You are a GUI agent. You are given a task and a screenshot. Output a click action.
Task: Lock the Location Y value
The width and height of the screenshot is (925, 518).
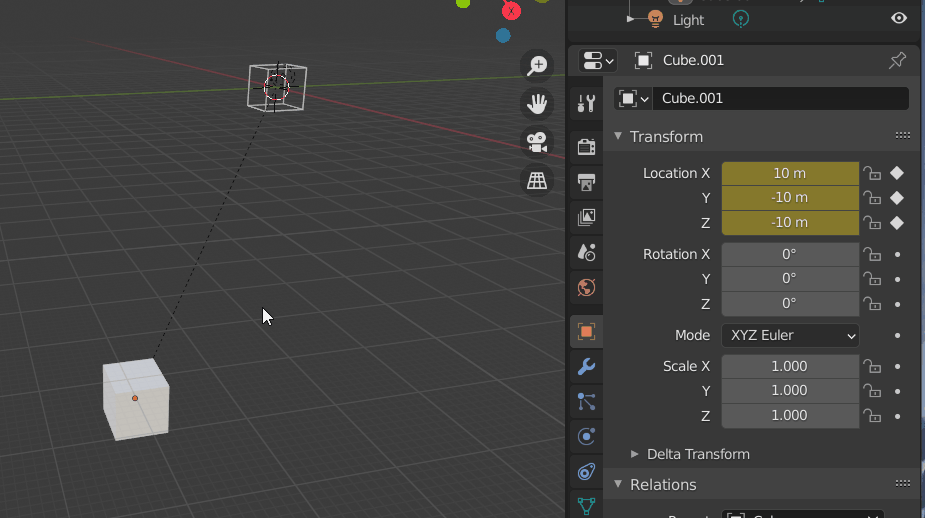pyautogui.click(x=872, y=198)
